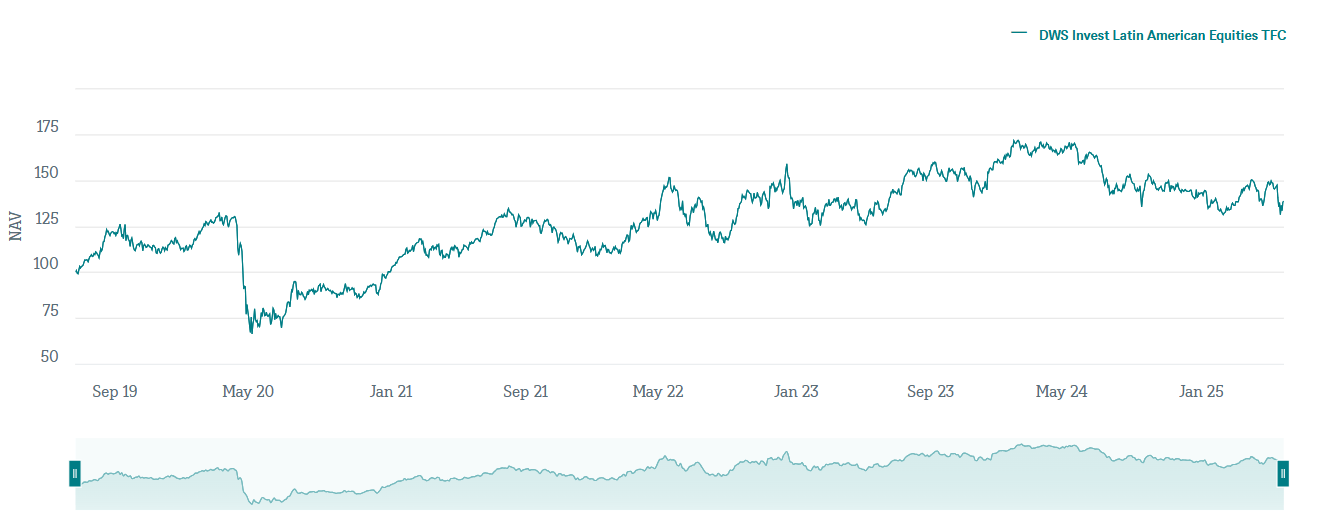This screenshot has width=1318, height=523.
Task: Select the Jan 25 x-axis label
Action: pos(1201,392)
